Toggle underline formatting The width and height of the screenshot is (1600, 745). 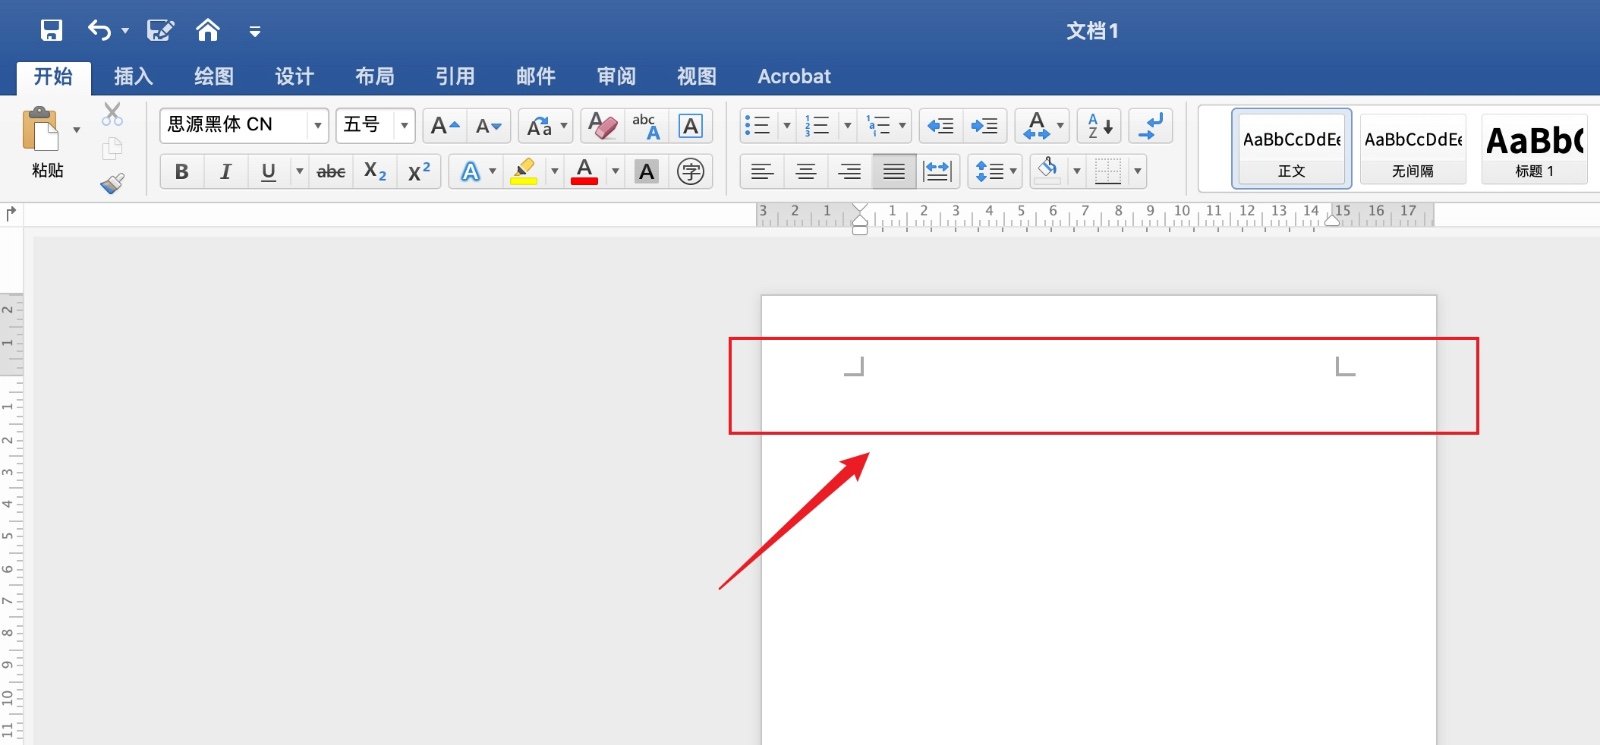[268, 172]
